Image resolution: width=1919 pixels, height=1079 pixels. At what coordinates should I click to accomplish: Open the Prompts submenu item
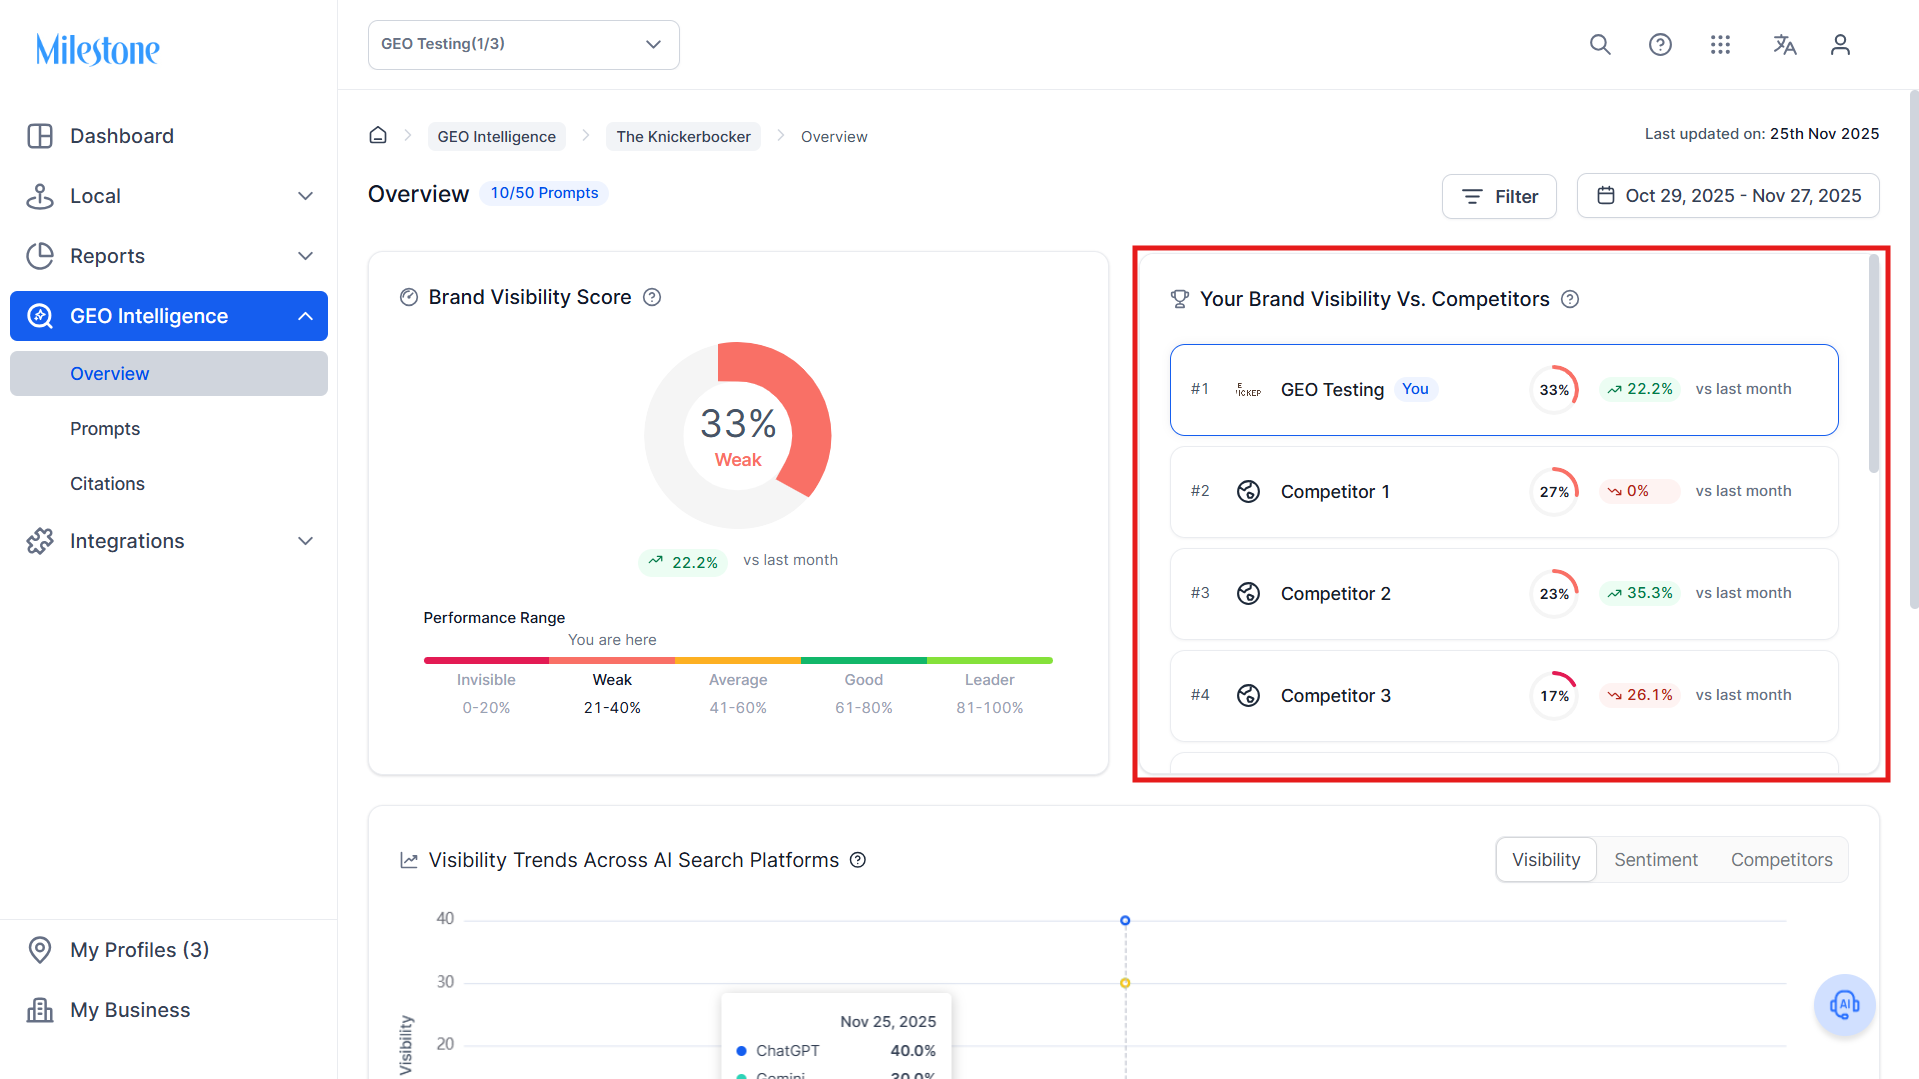(105, 429)
